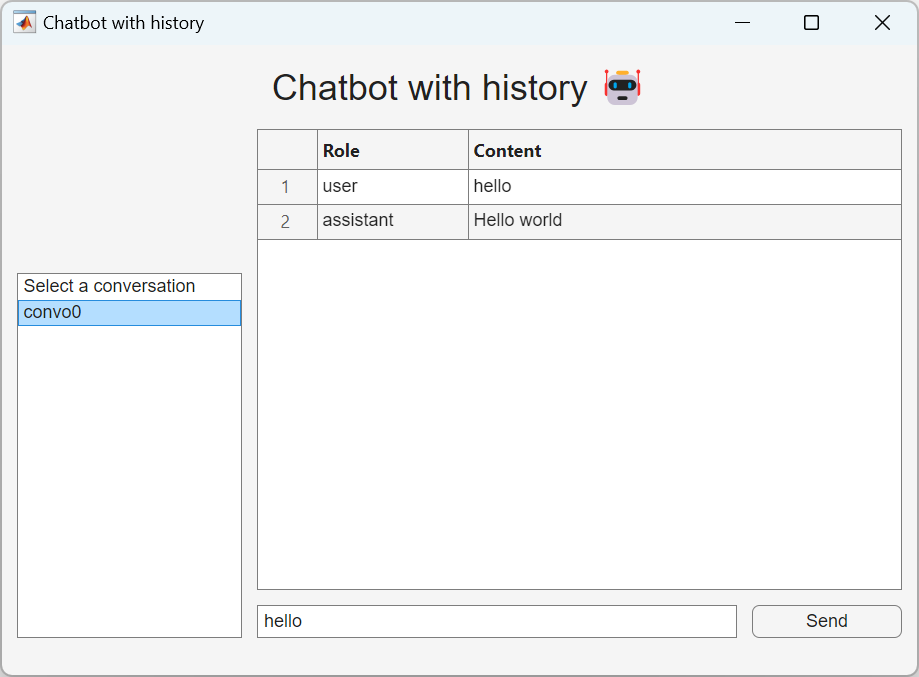
Task: Choose "Select a conversation" in the list
Action: (x=129, y=286)
